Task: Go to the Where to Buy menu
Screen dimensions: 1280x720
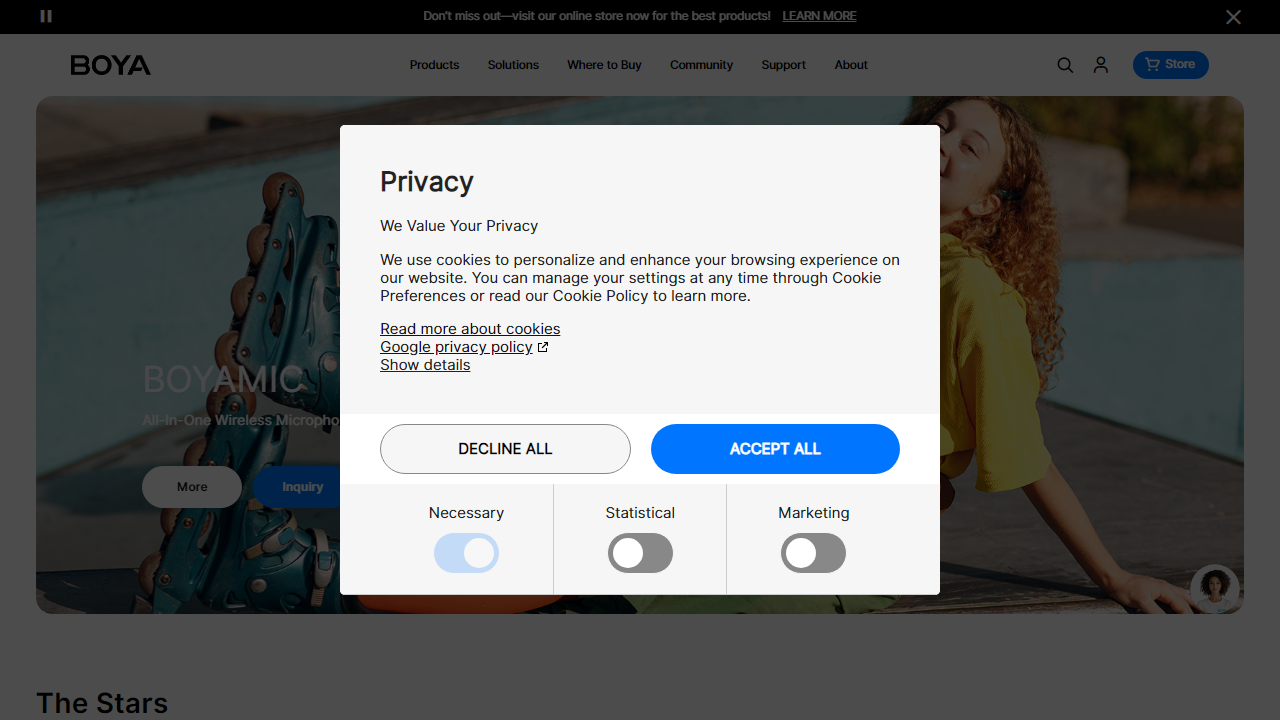Action: pos(604,65)
